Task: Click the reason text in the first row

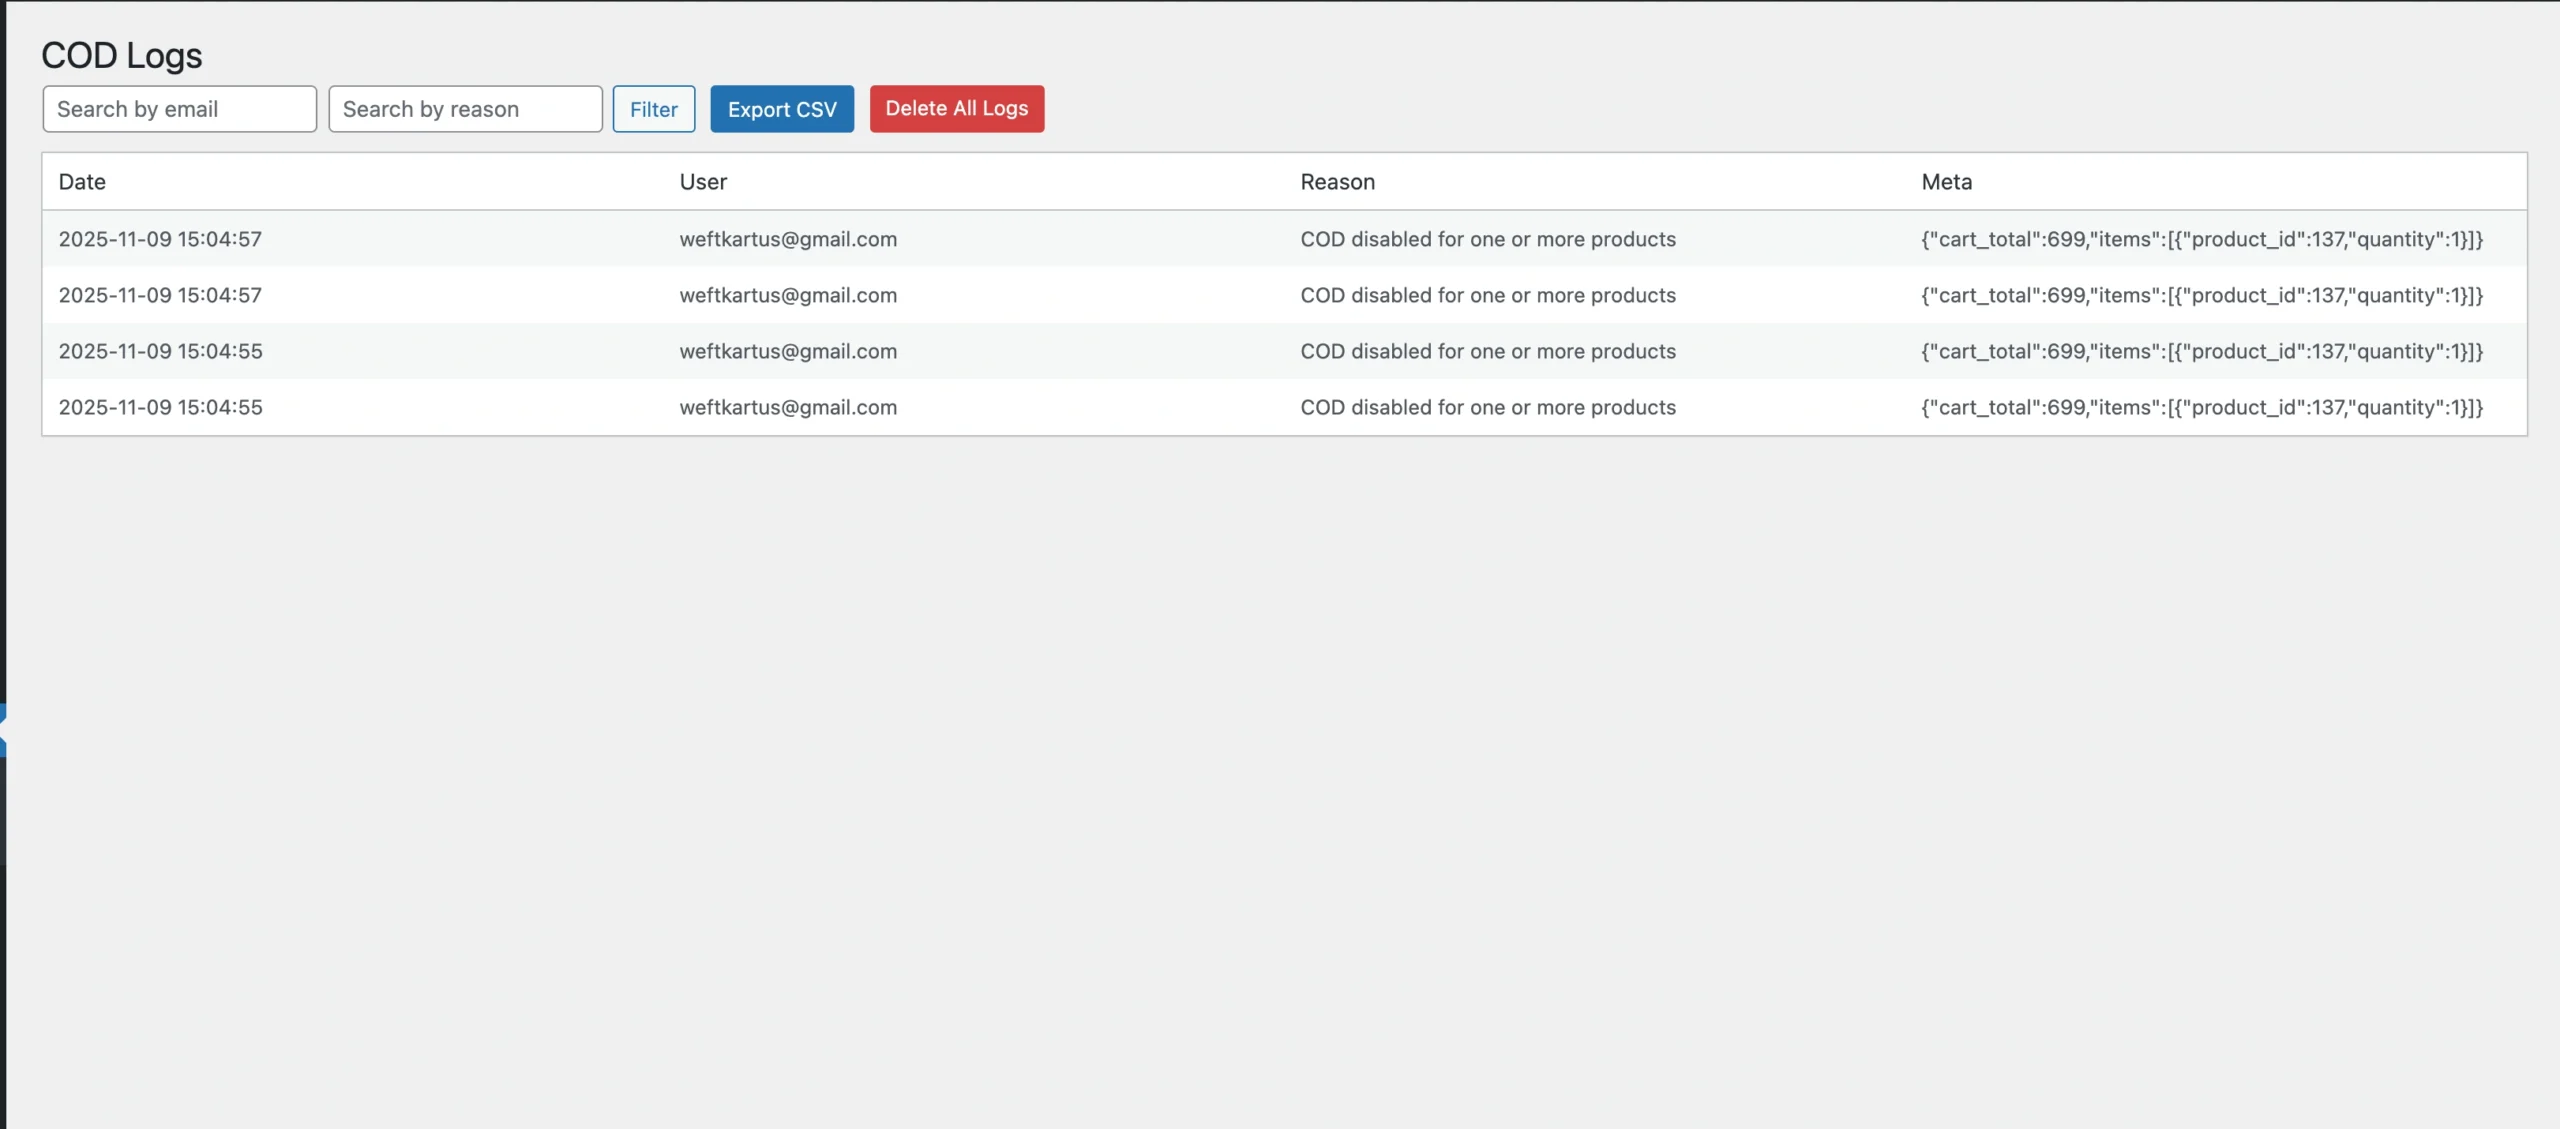Action: 1487,239
